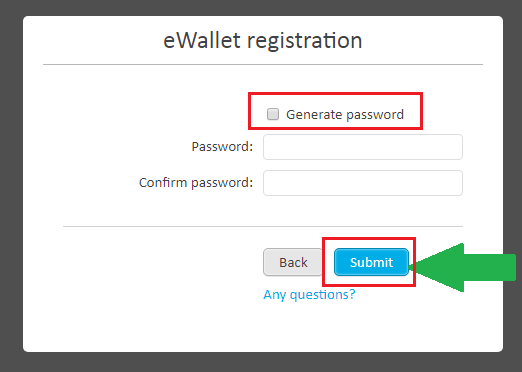Image resolution: width=522 pixels, height=372 pixels.
Task: Click the divider line under the heading
Action: point(263,64)
